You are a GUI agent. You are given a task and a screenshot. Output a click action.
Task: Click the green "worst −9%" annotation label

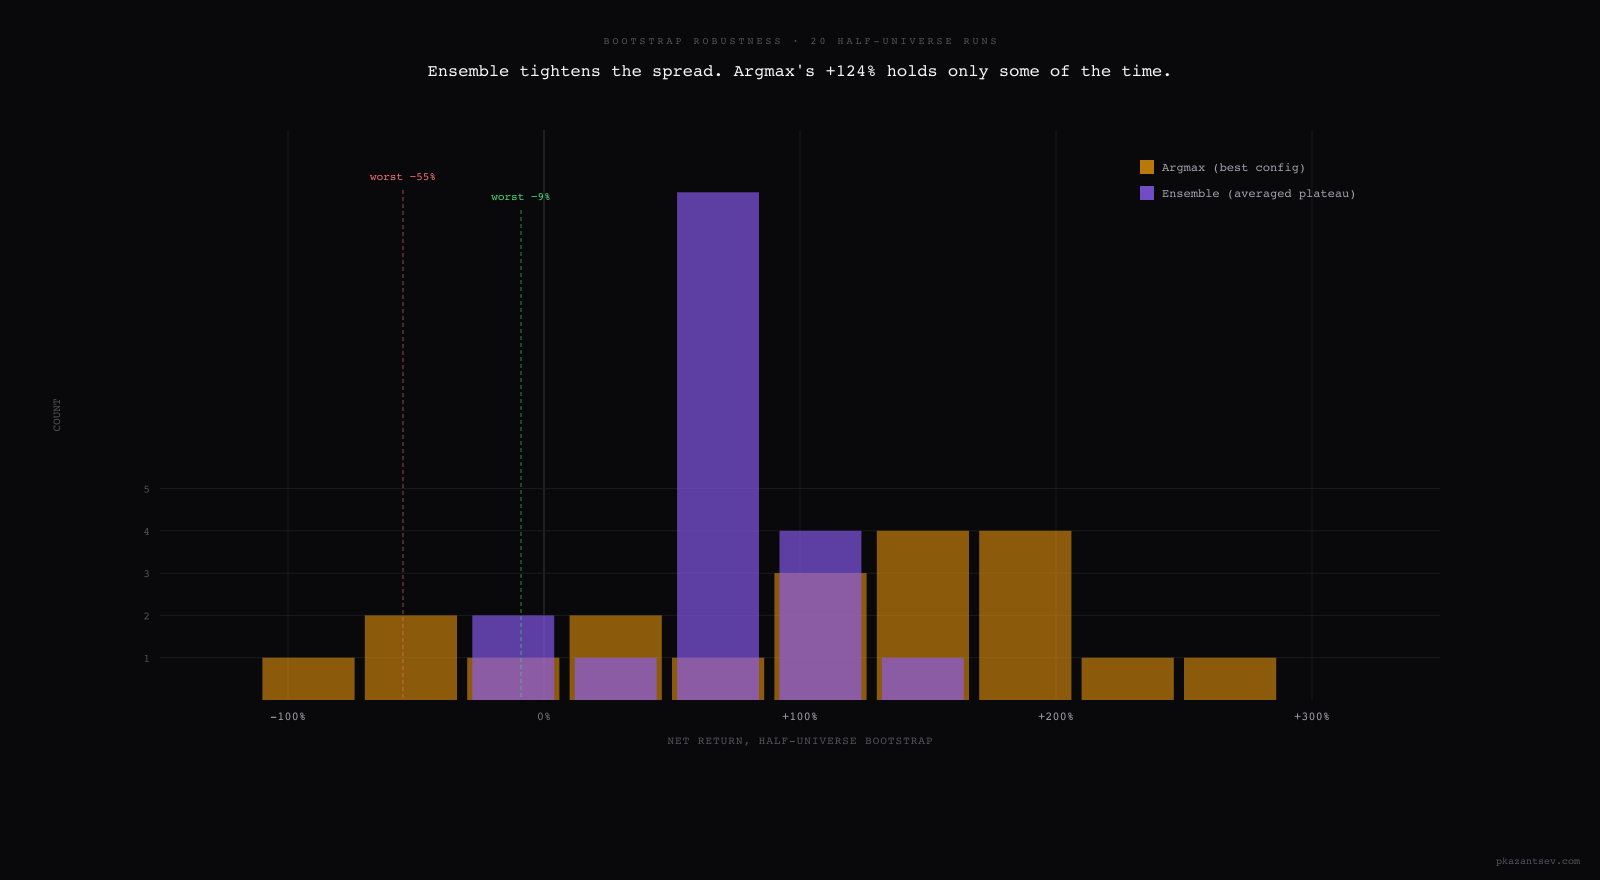click(521, 197)
